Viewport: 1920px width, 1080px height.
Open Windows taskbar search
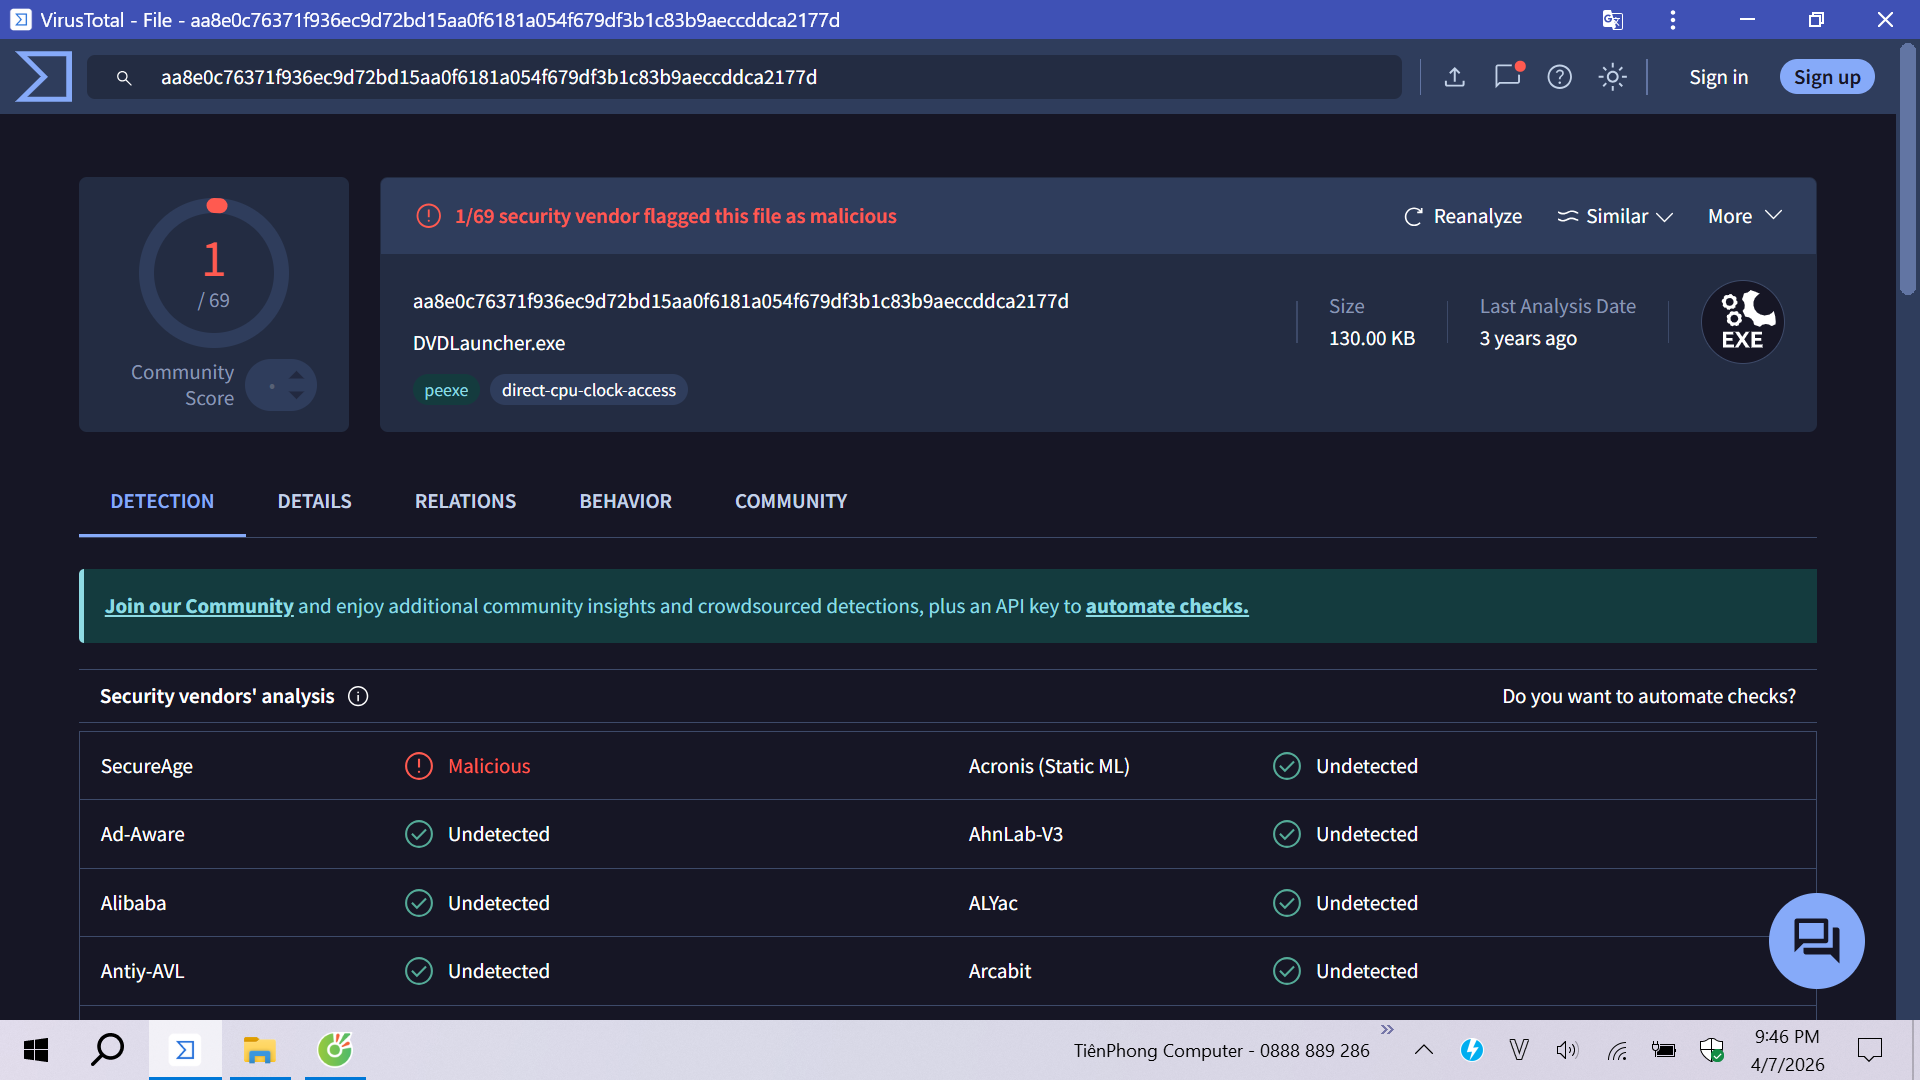[x=107, y=1050]
